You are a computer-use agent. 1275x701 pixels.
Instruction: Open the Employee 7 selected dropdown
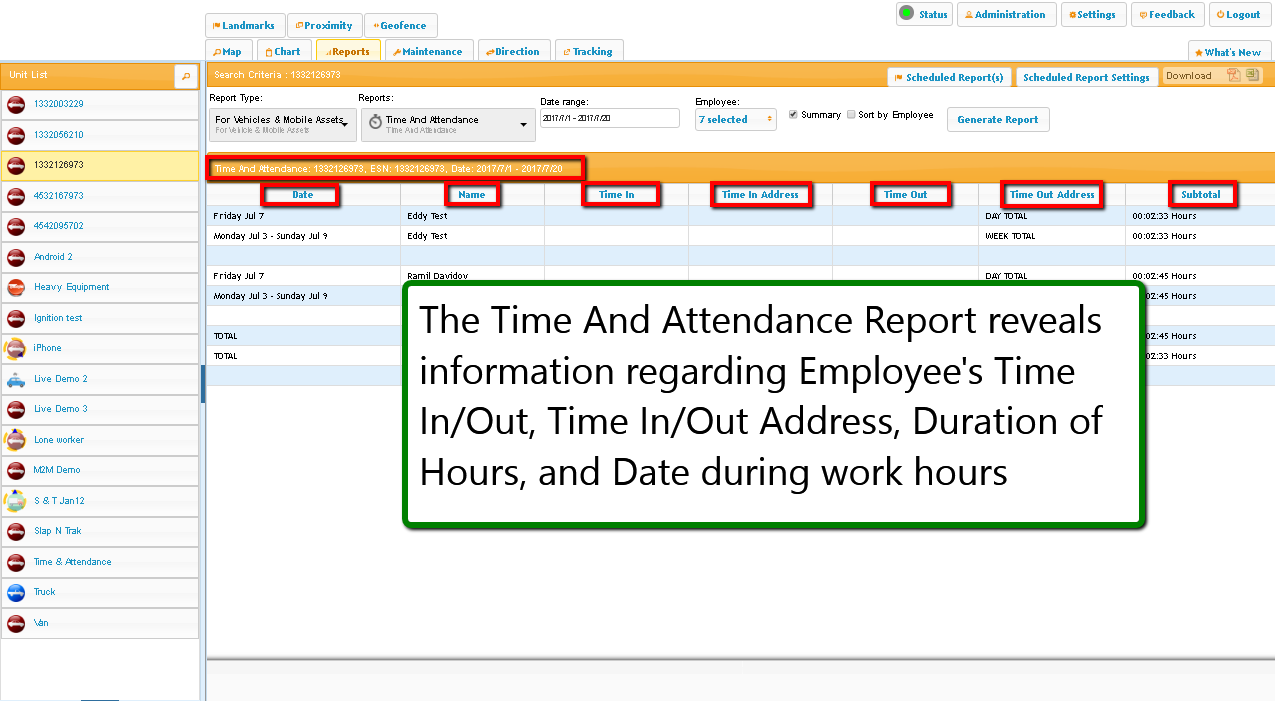pyautogui.click(x=736, y=120)
